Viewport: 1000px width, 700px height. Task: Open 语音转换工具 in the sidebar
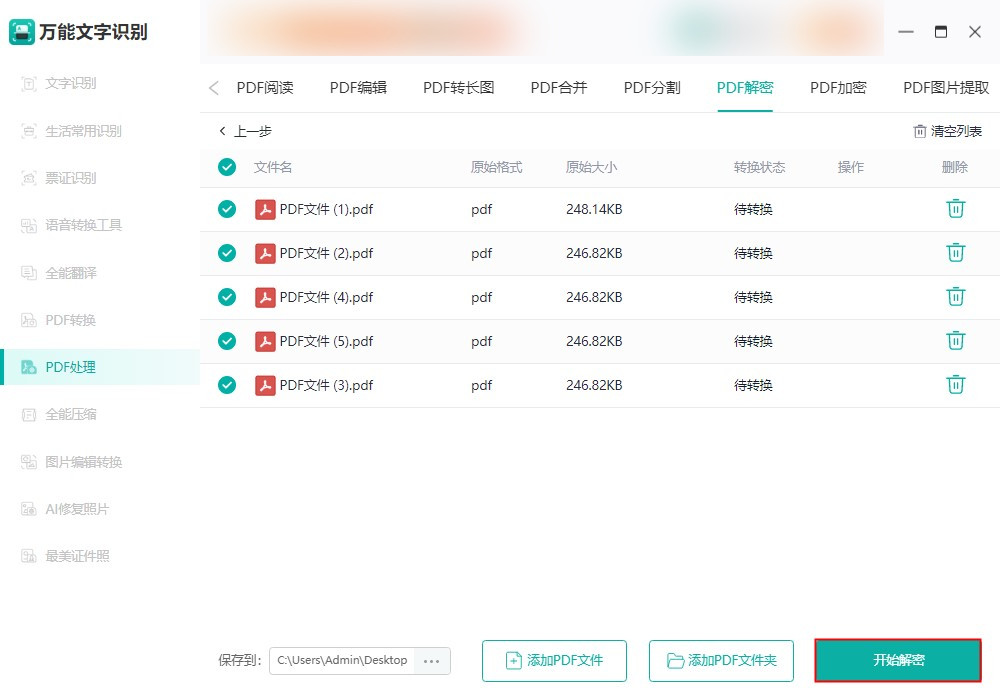click(71, 225)
